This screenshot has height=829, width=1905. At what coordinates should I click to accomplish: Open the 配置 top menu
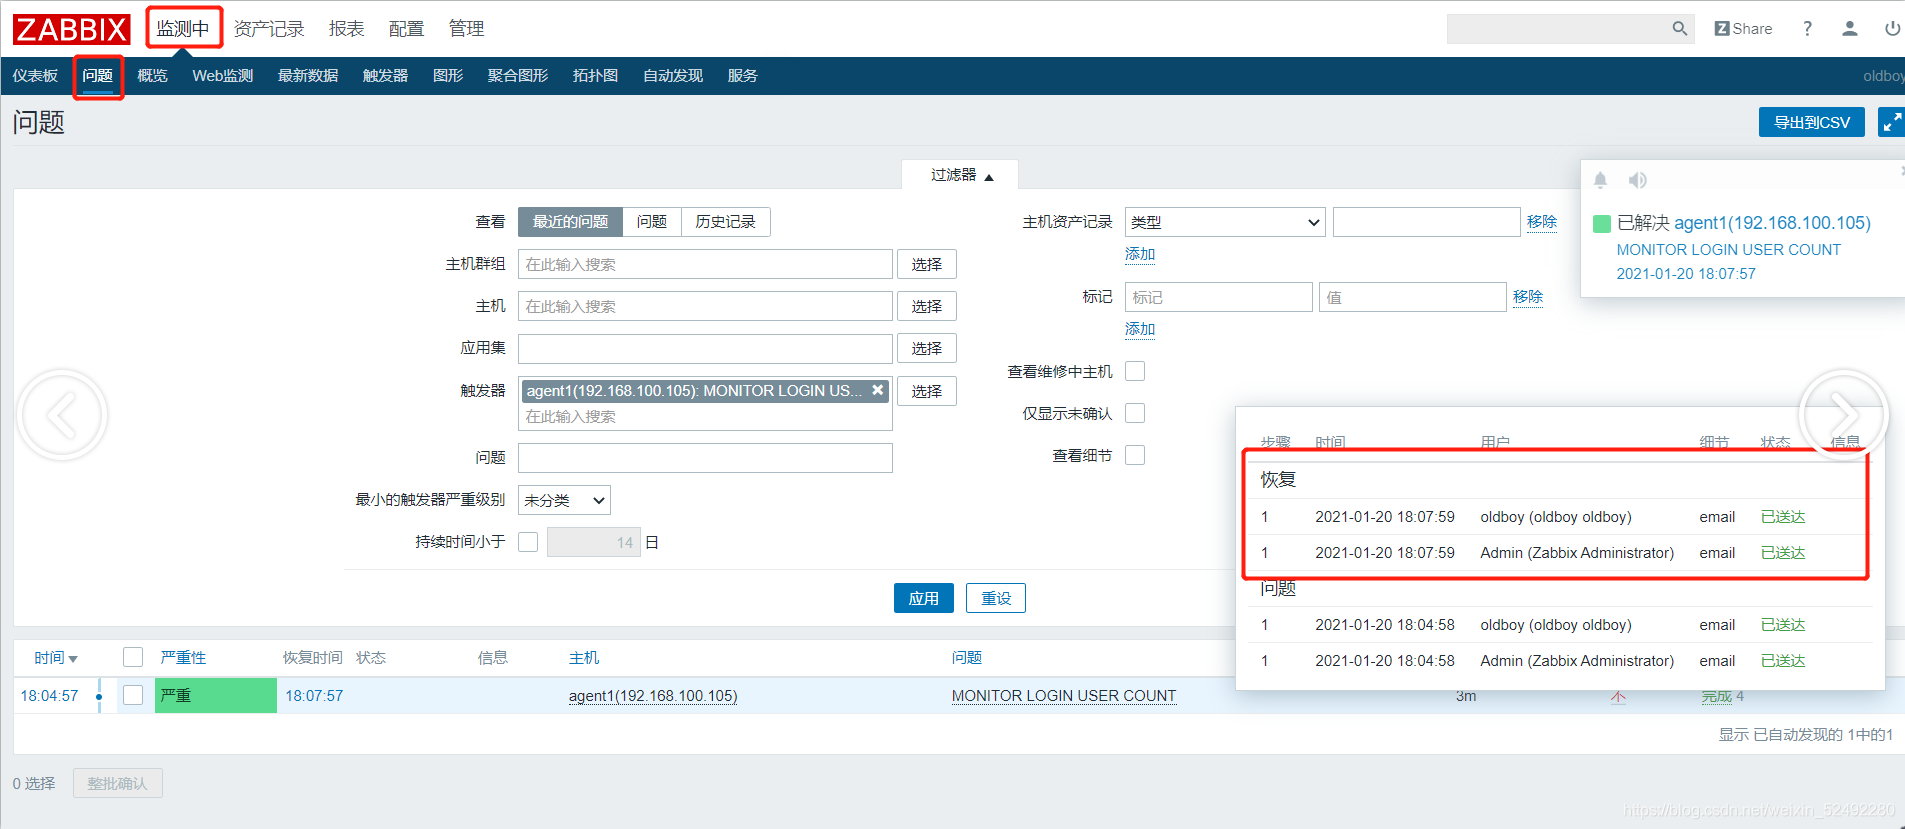[406, 29]
